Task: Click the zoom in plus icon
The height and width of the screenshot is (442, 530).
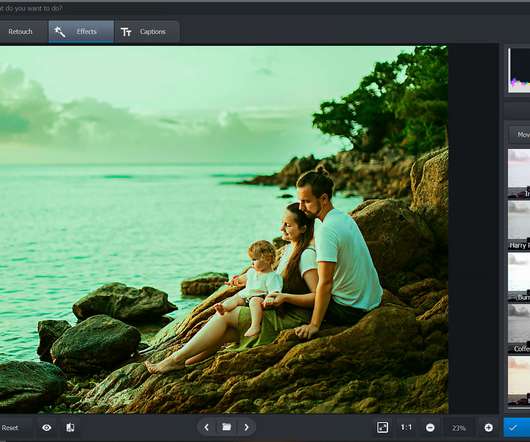Action: [x=488, y=428]
